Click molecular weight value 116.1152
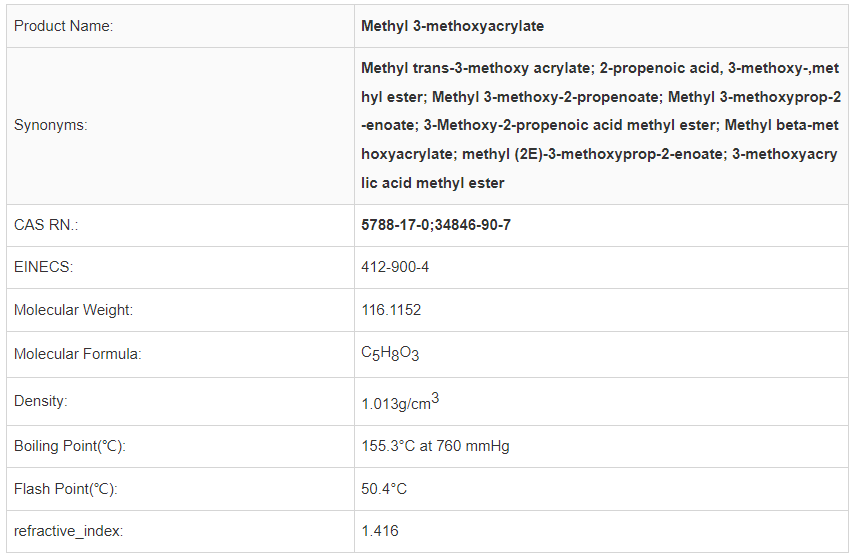852x560 pixels. click(391, 310)
